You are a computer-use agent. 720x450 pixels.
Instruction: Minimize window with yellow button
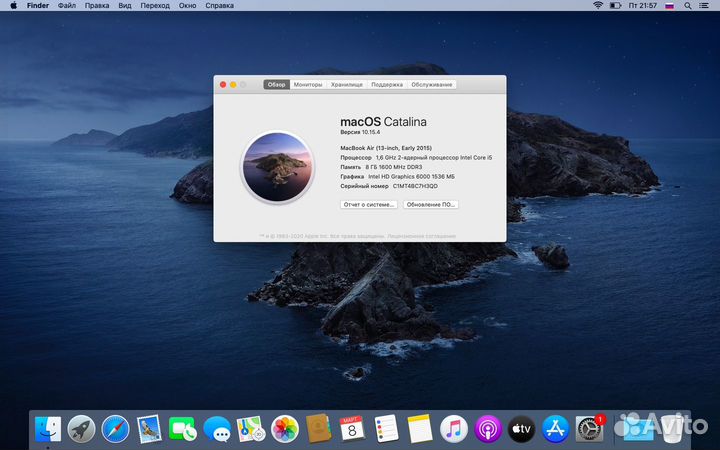point(233,84)
